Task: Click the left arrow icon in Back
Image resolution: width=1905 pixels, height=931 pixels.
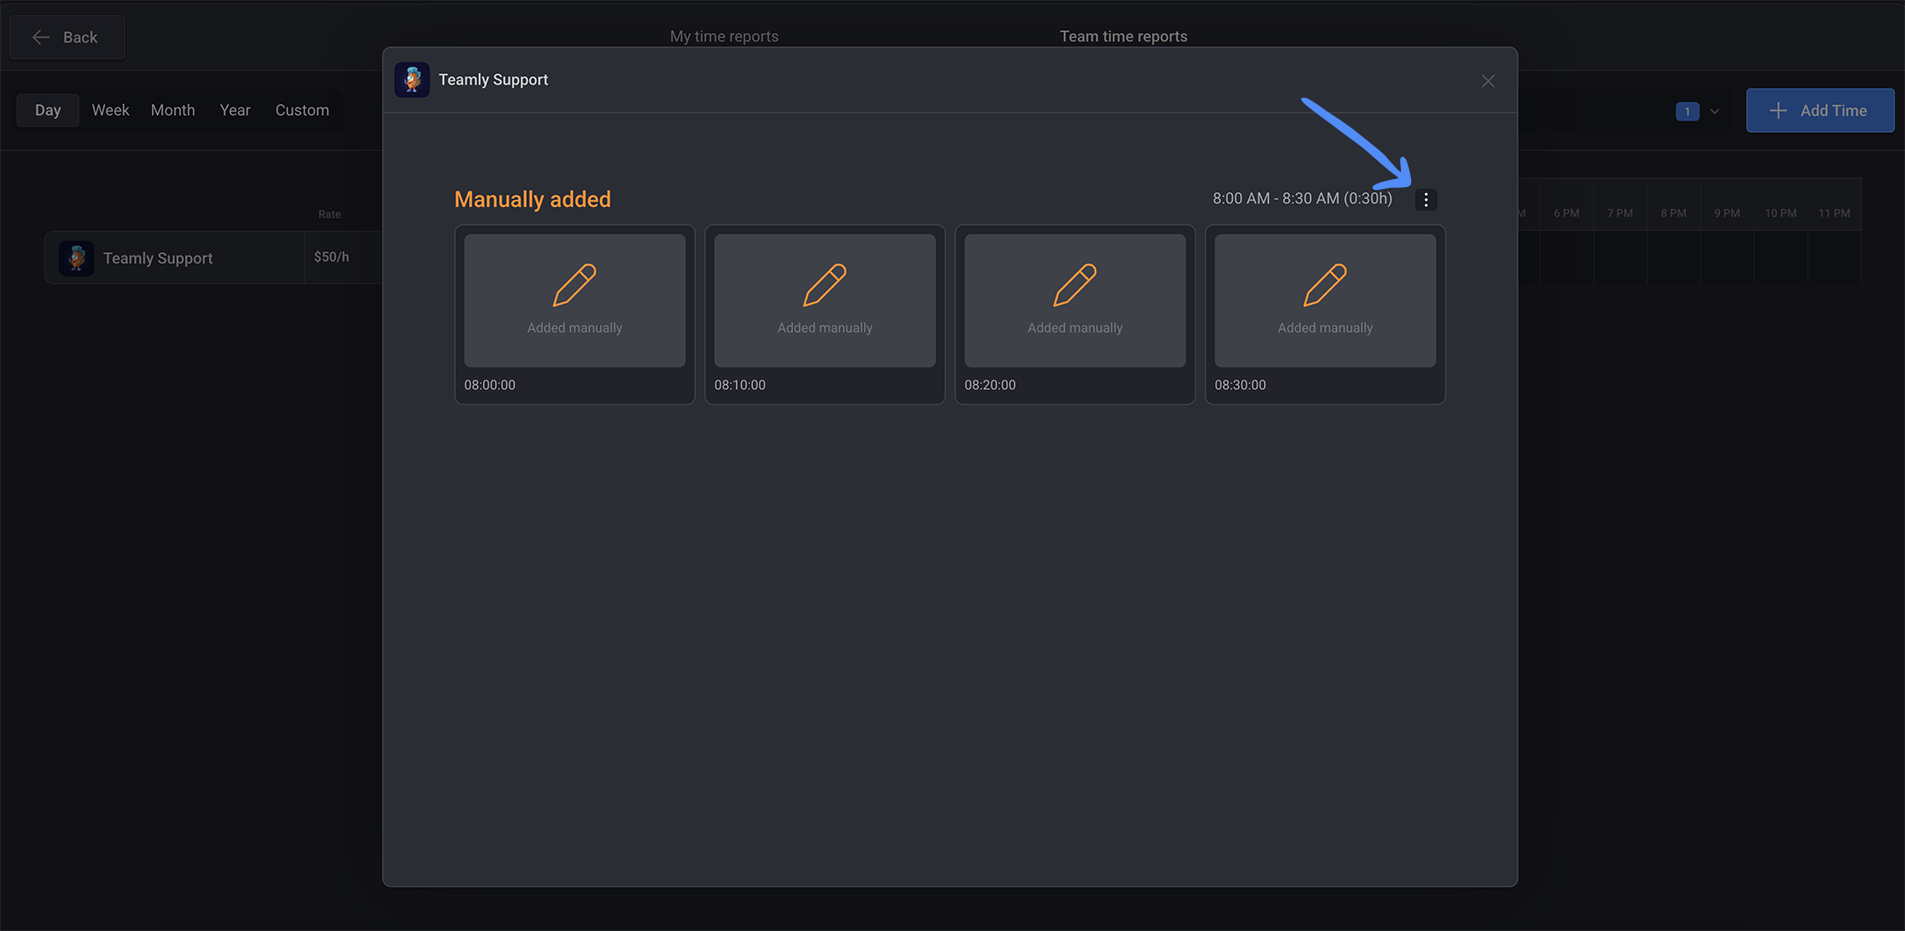Action: [x=41, y=37]
